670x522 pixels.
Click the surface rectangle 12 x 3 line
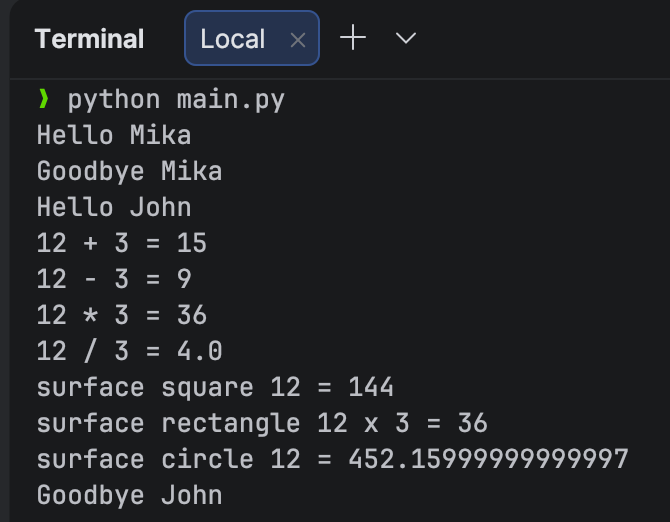[x=262, y=423]
